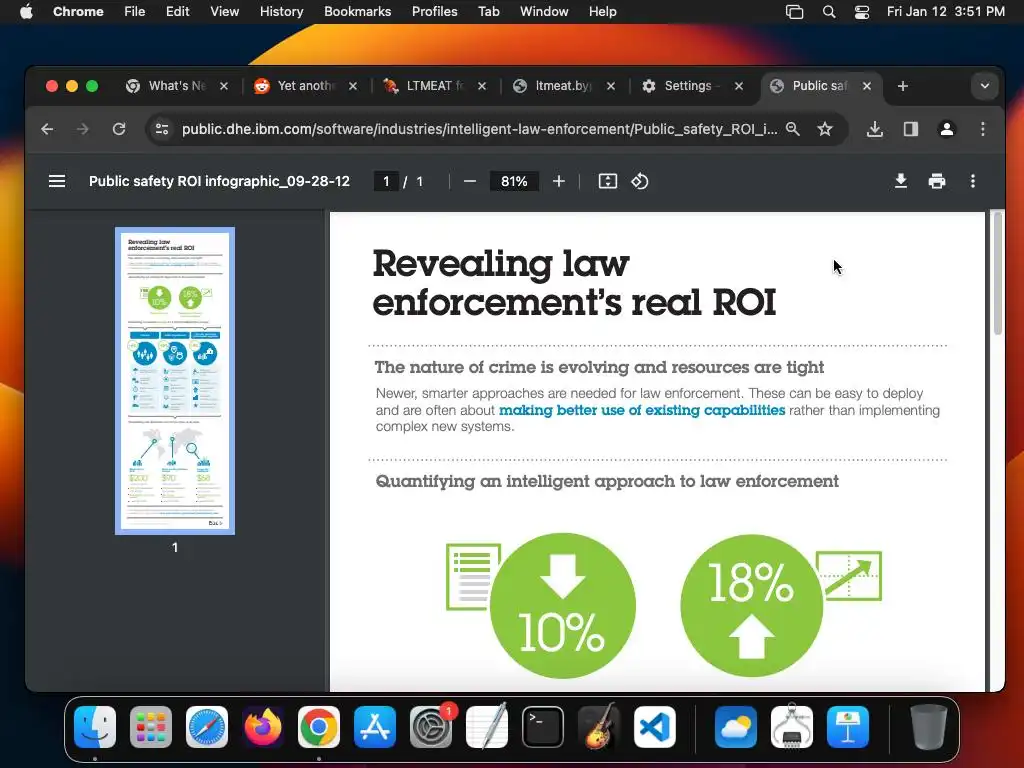Click the 81% zoom level field
This screenshot has height=768, width=1024.
[514, 181]
